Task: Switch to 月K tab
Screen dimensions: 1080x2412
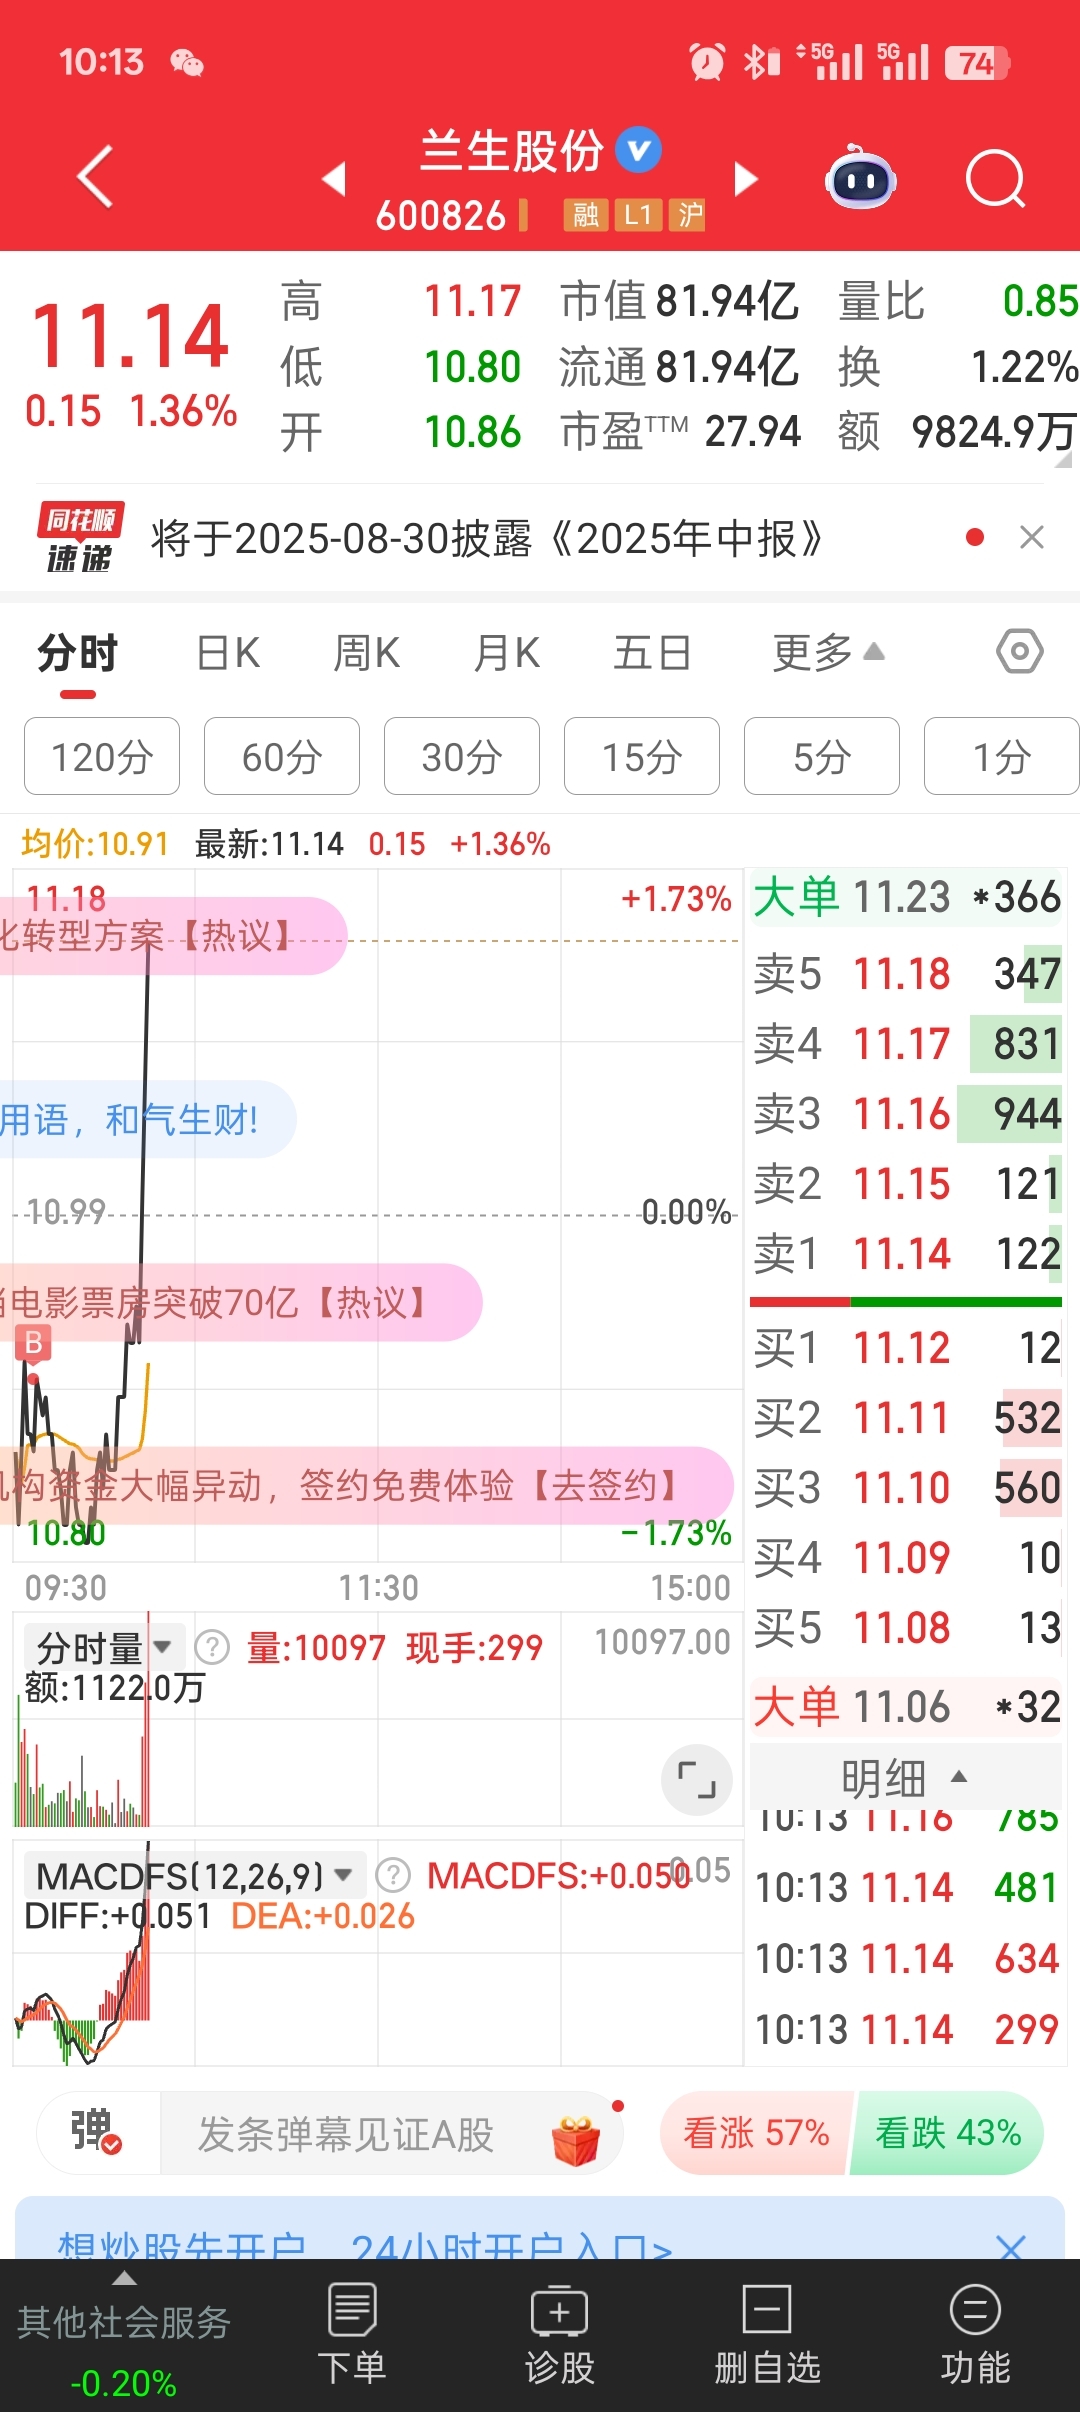Action: [507, 653]
